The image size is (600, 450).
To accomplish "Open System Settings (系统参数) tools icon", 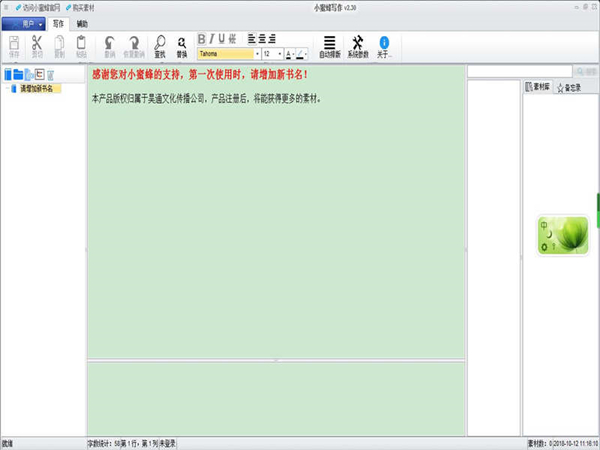I will tap(358, 45).
